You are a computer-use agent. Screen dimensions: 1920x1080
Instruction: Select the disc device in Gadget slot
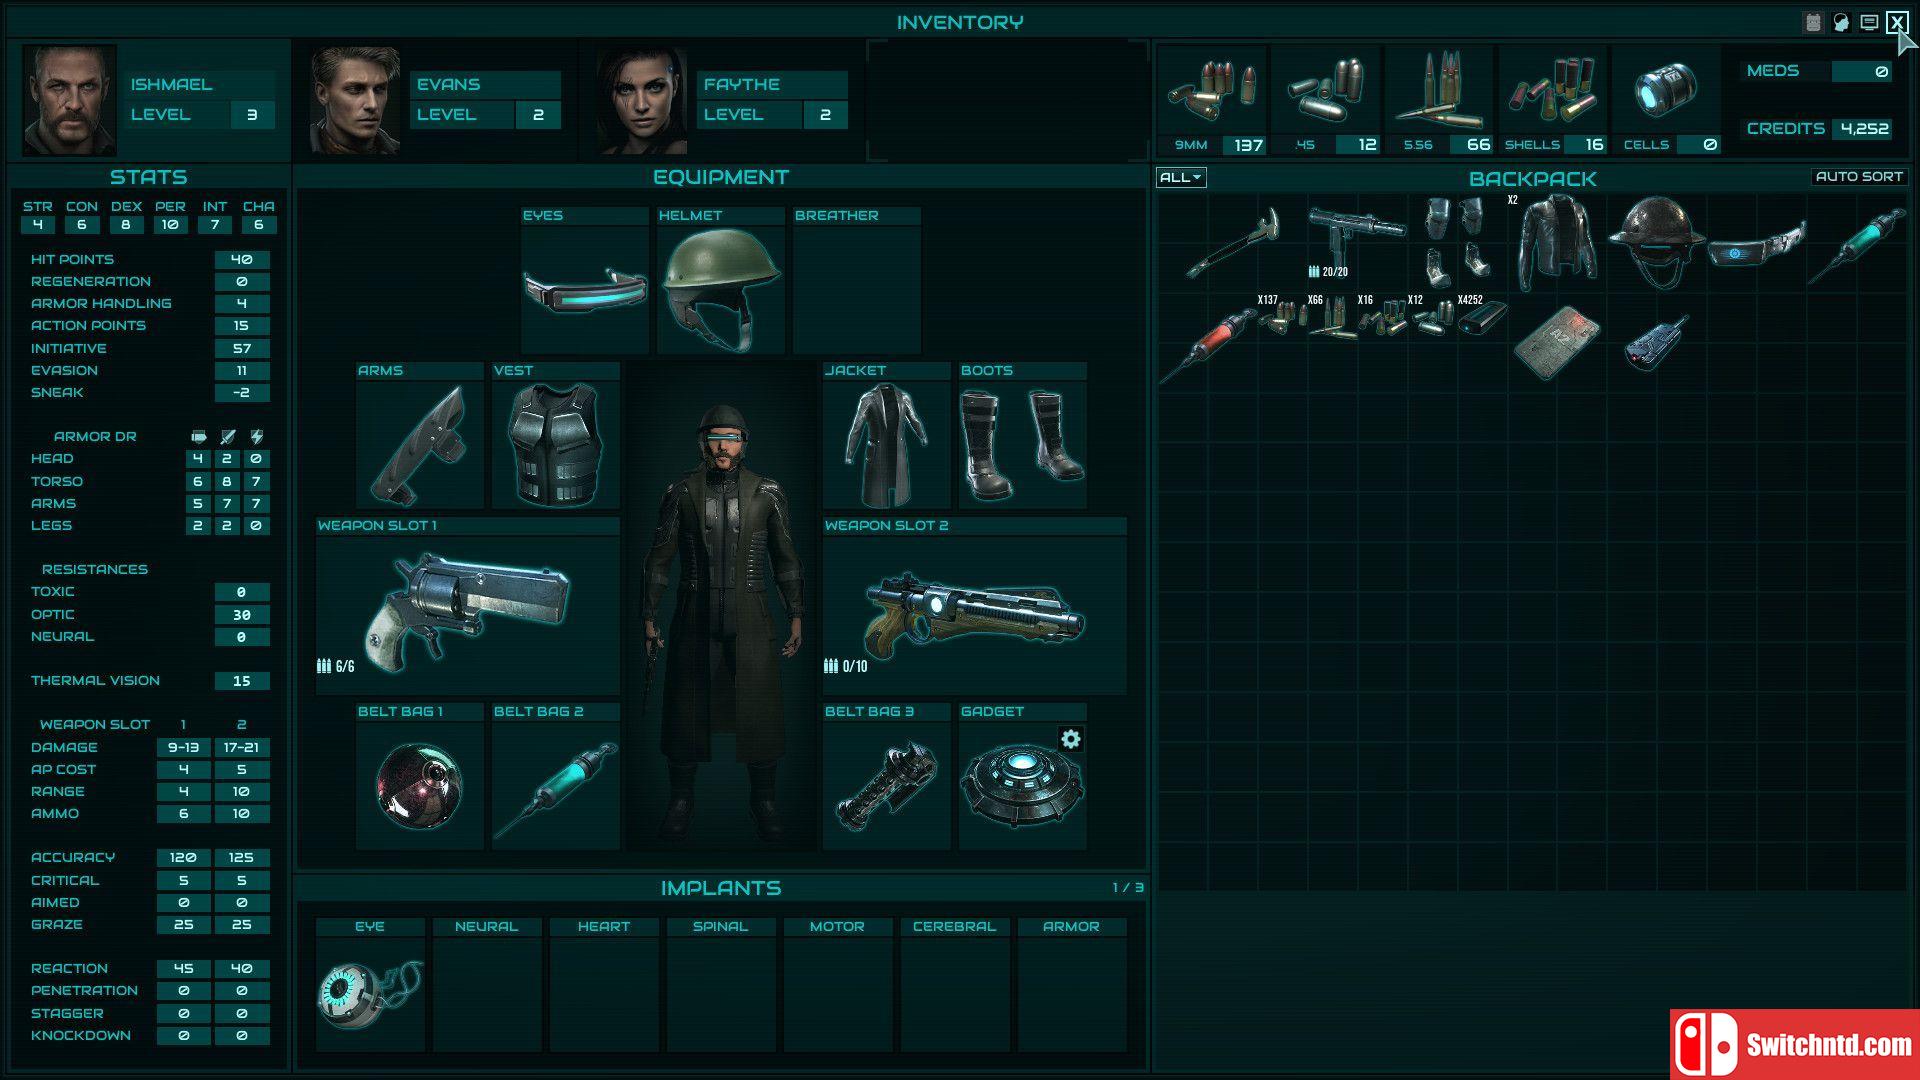click(1022, 785)
